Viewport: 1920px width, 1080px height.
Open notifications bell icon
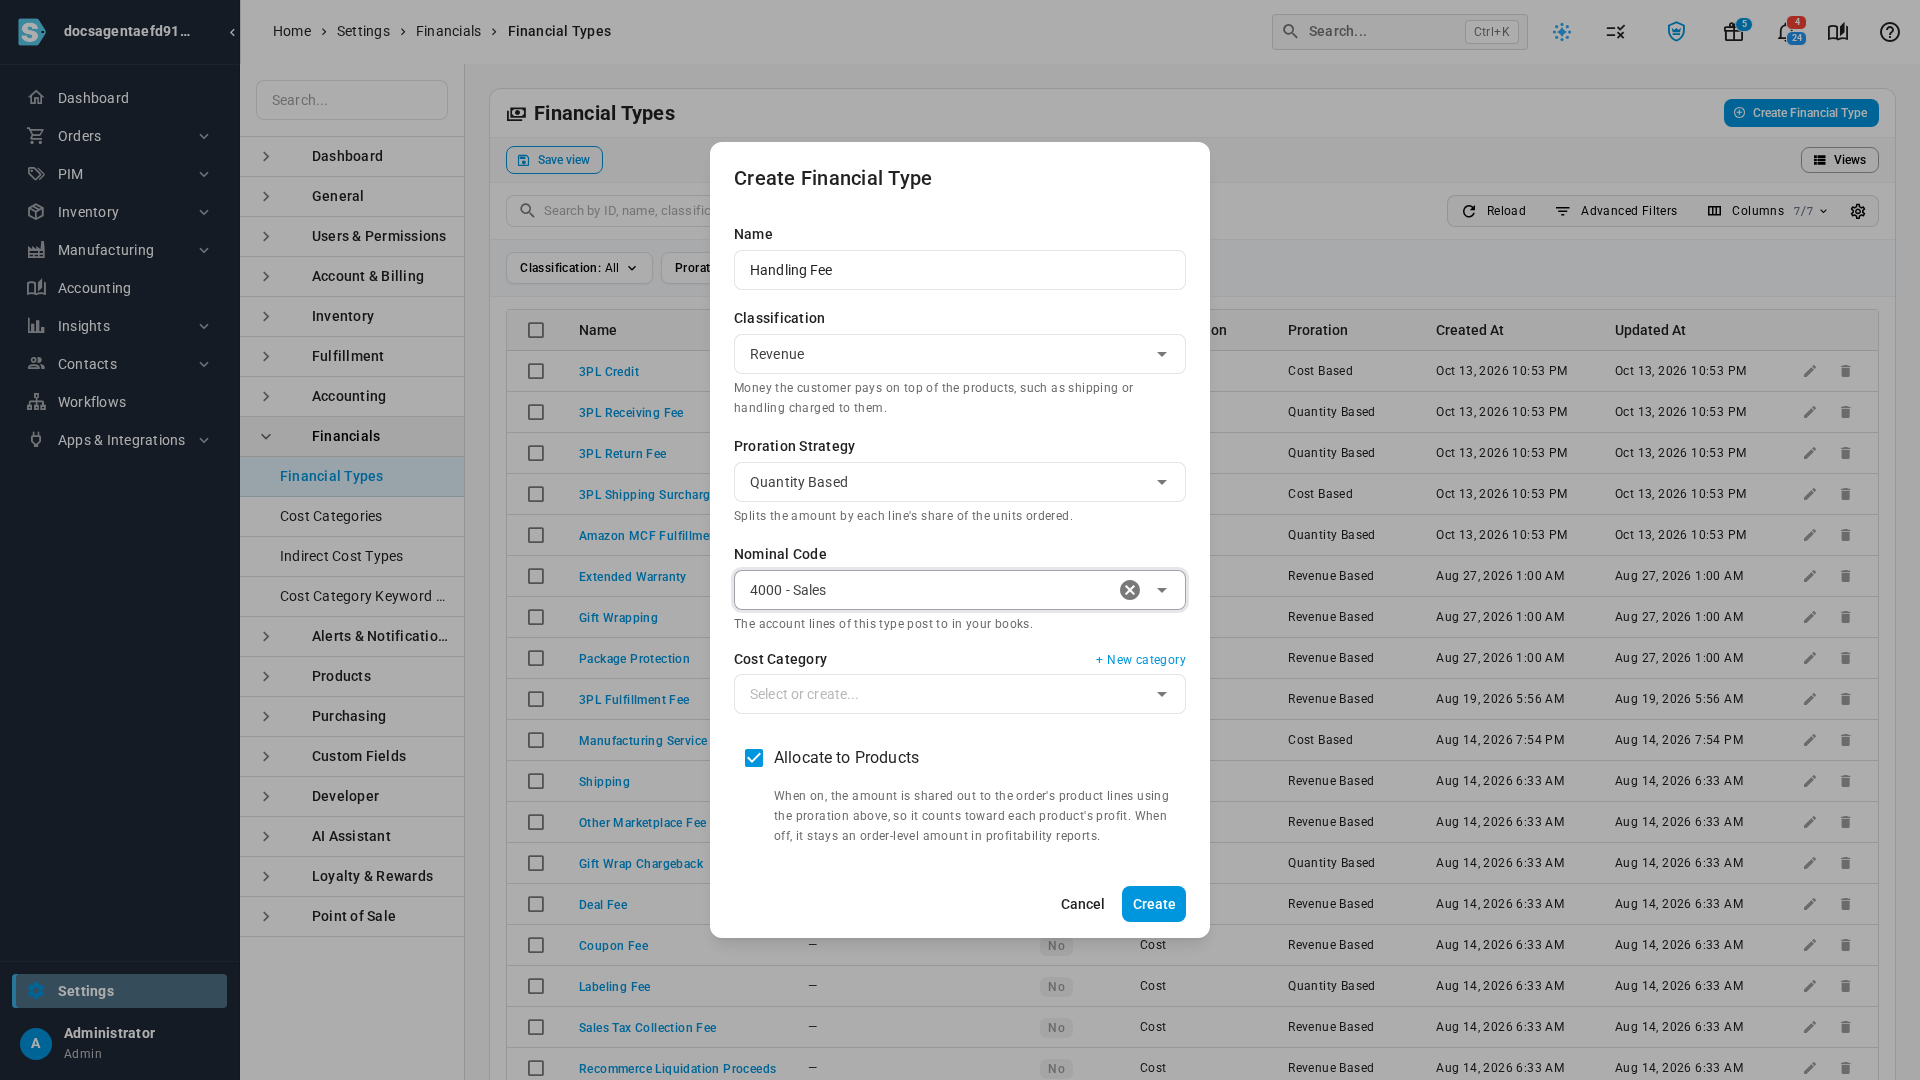[1786, 32]
